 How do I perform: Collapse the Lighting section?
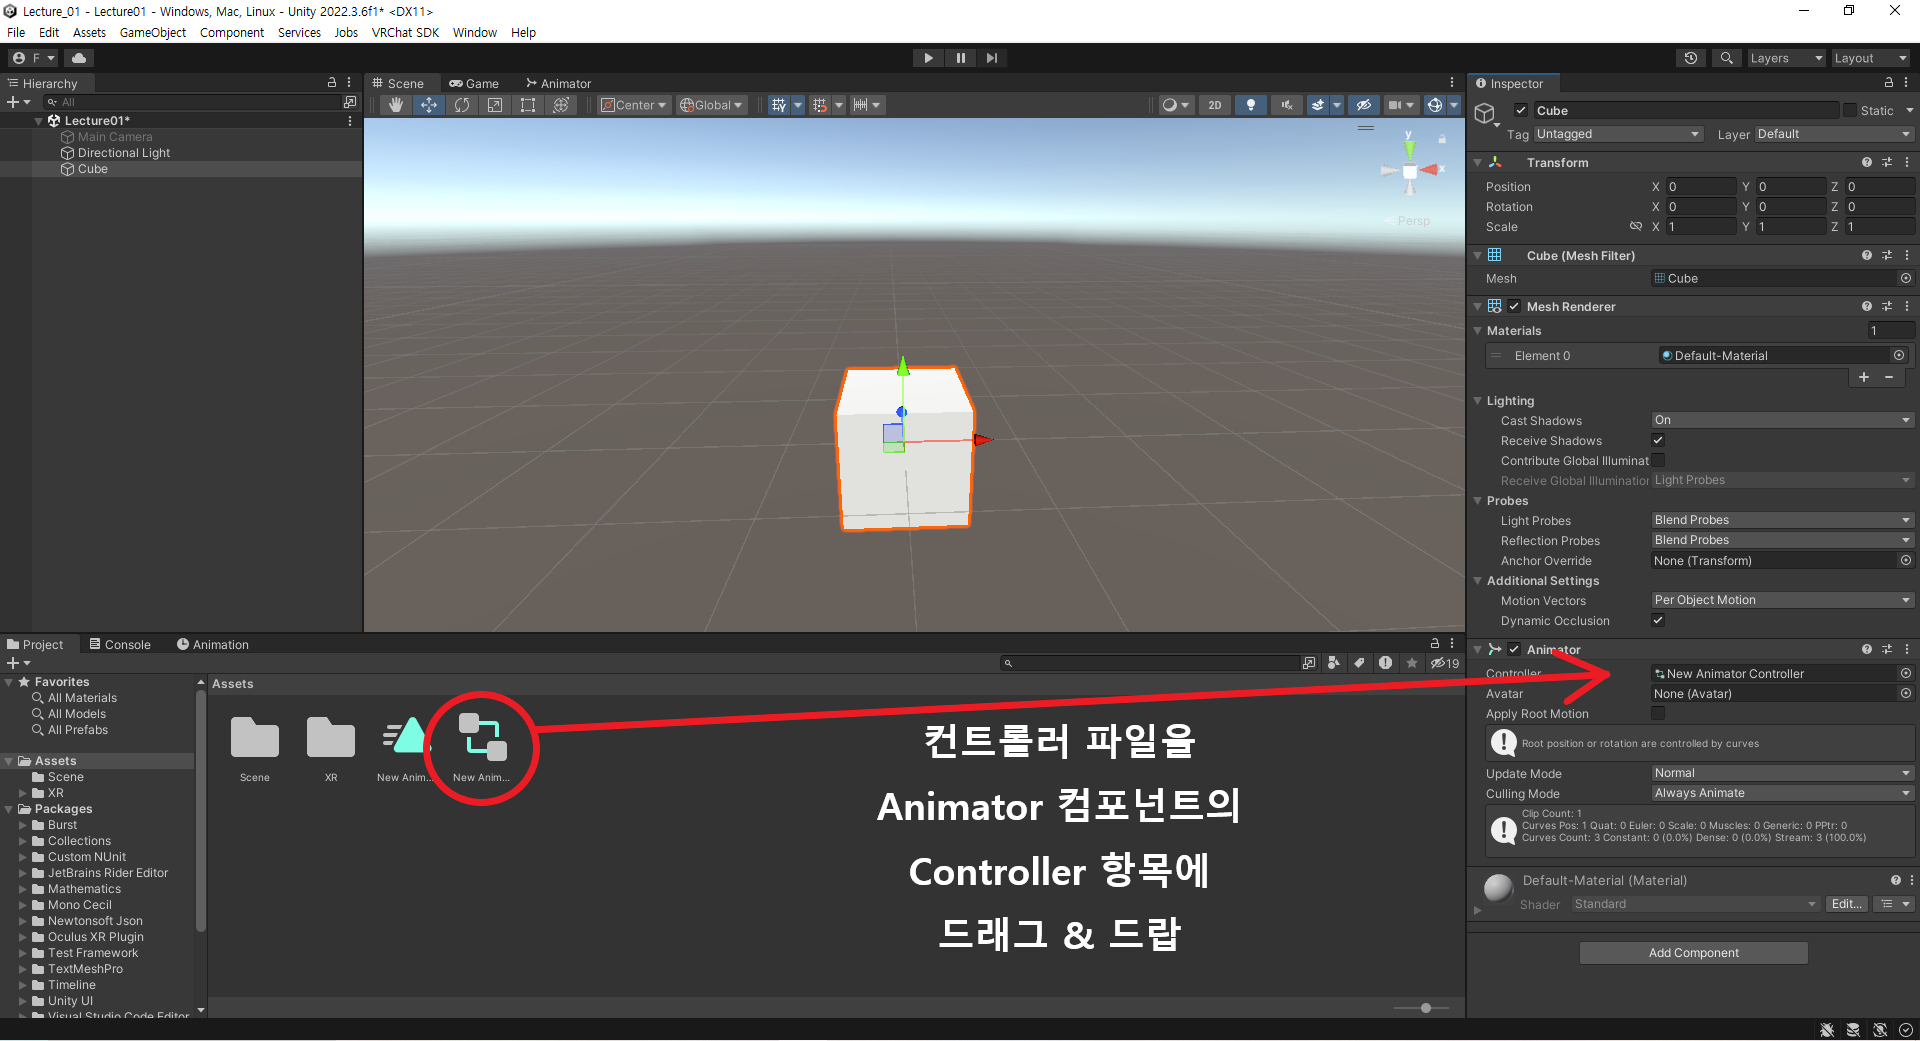point(1478,401)
